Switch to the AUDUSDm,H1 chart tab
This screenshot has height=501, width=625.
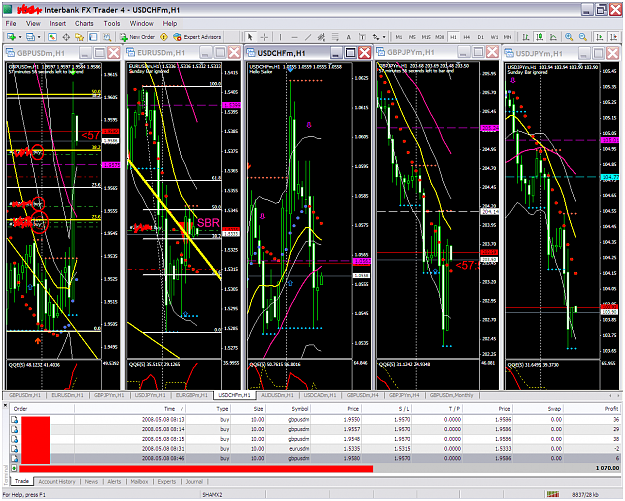point(277,395)
